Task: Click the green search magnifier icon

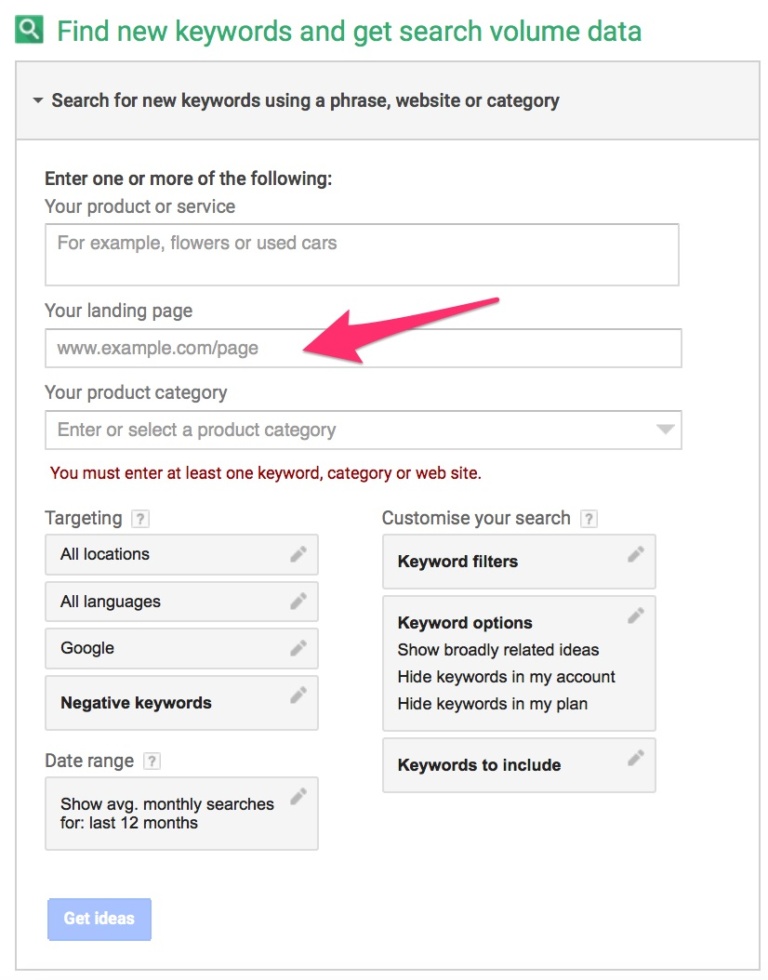Action: [31, 31]
